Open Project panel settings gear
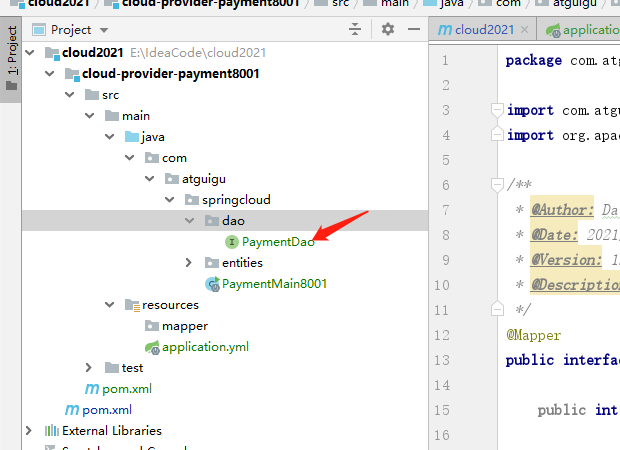620x450 pixels. click(x=388, y=29)
